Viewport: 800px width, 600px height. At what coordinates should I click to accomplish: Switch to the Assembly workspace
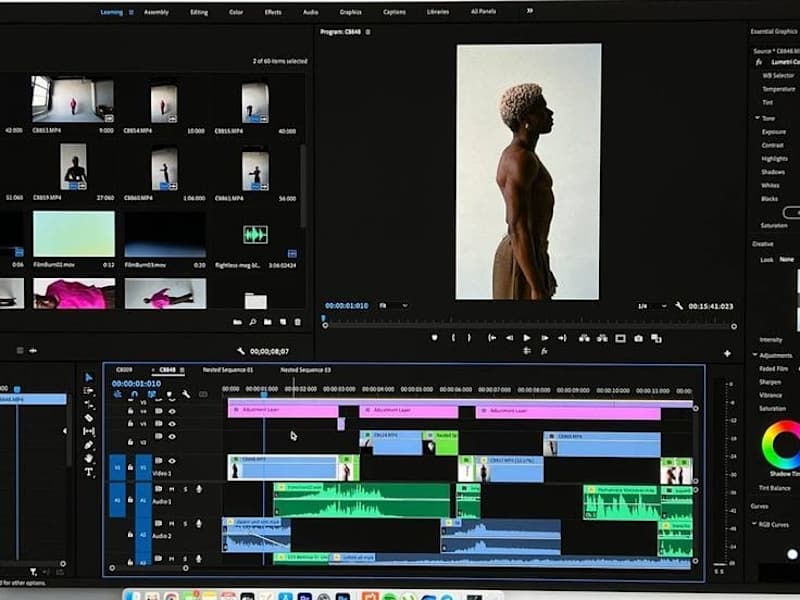(156, 12)
